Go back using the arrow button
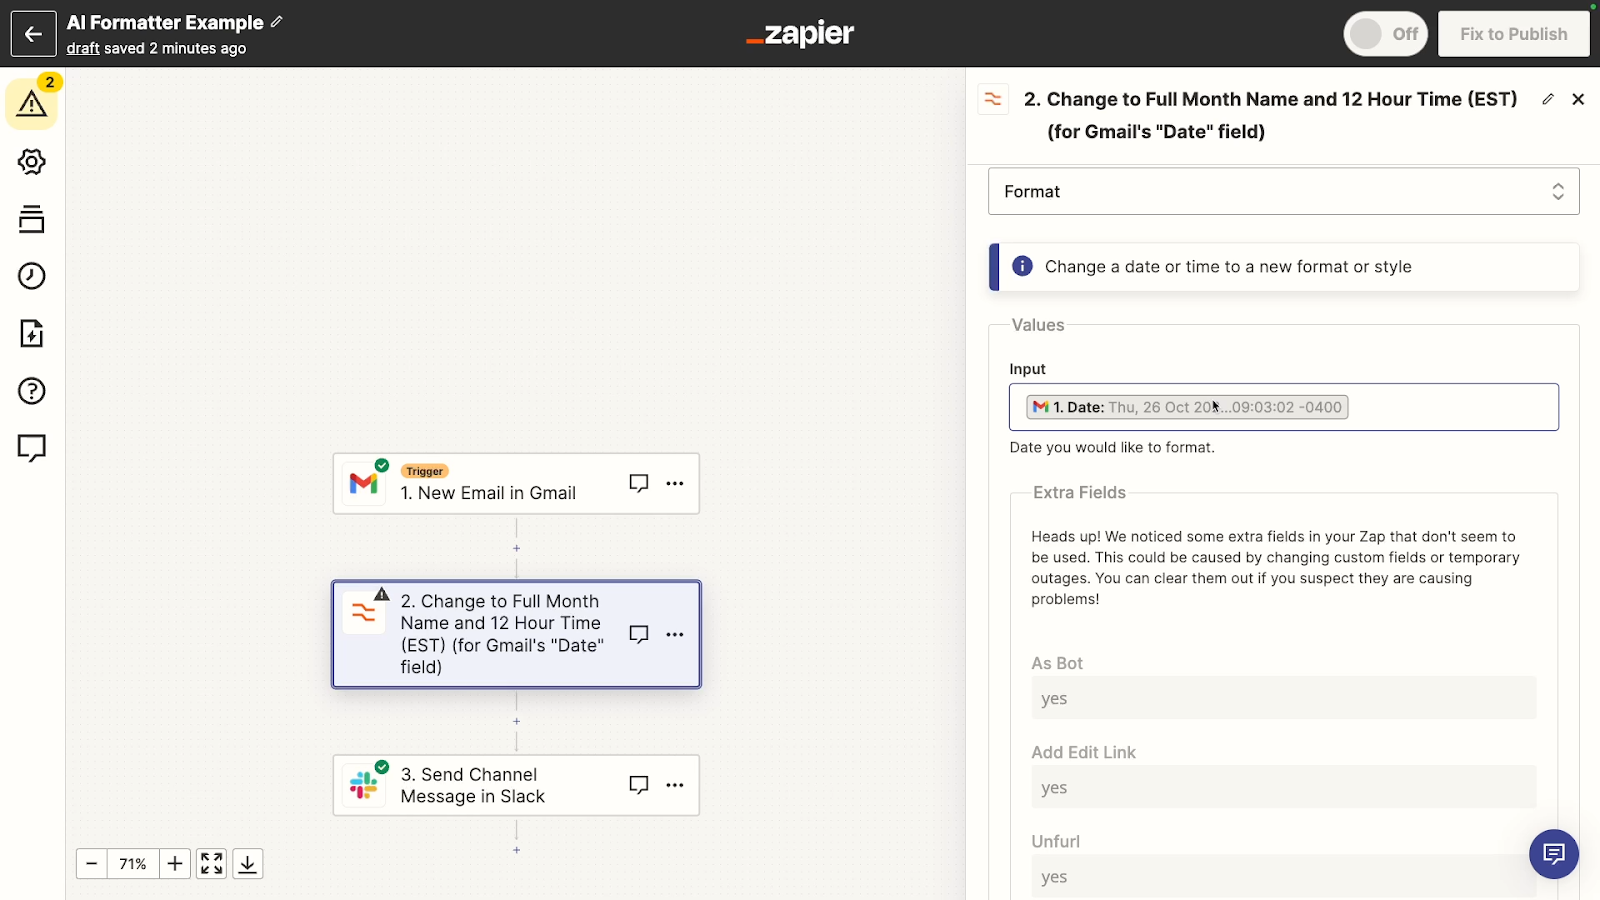 tap(33, 34)
